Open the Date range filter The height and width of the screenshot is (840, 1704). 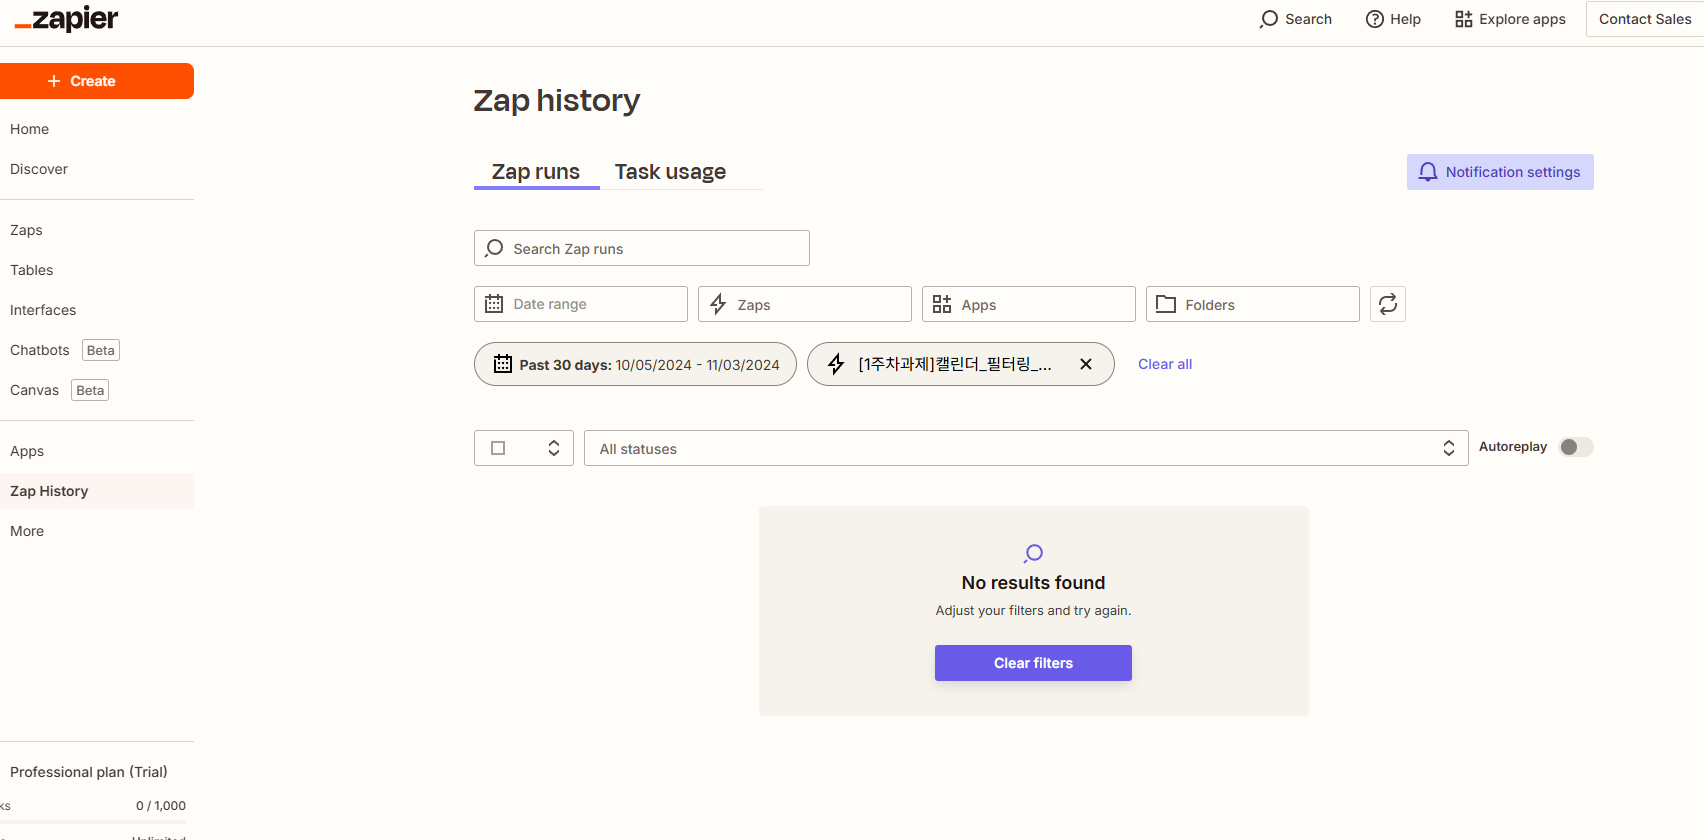581,304
